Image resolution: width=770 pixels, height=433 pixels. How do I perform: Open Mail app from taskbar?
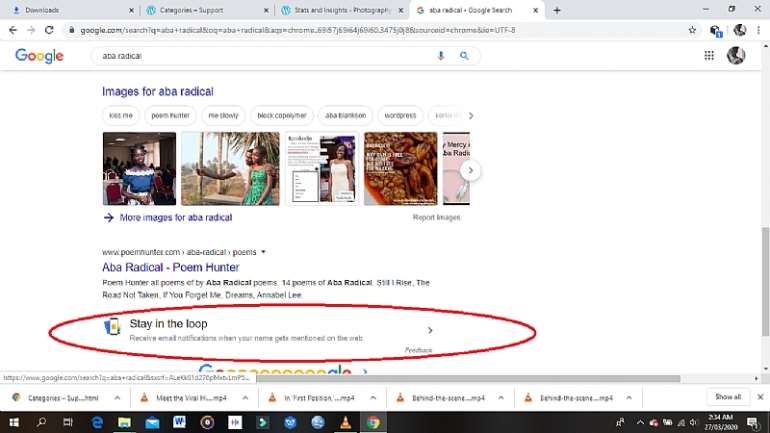click(152, 422)
